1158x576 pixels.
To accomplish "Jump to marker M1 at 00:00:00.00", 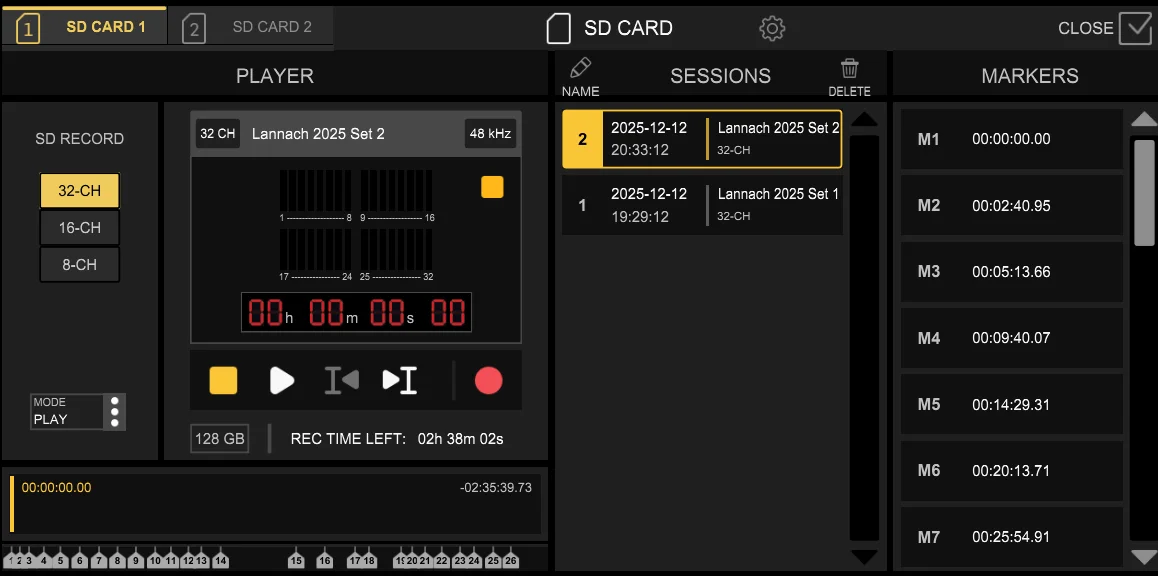I will pos(1012,139).
